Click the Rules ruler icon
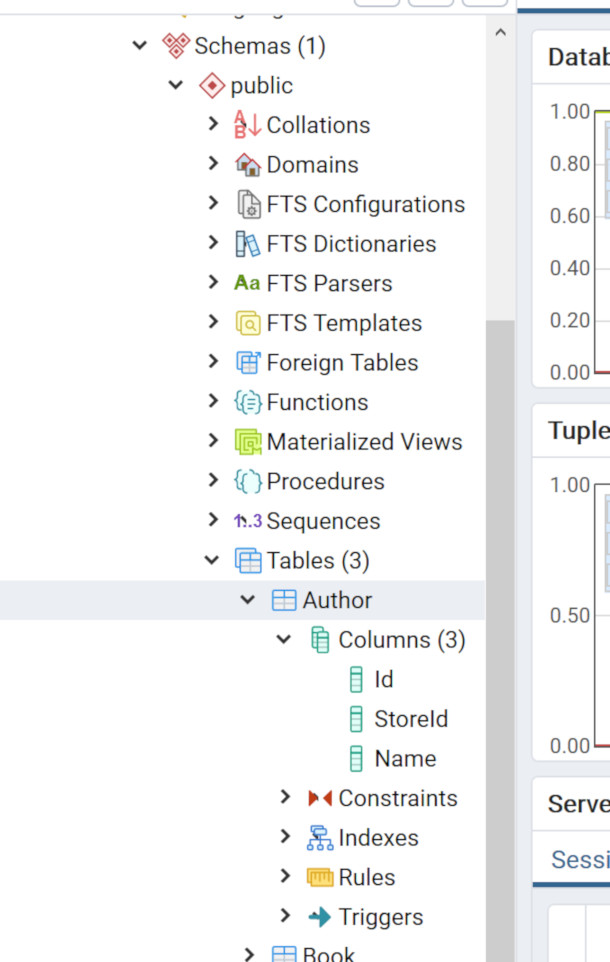610x962 pixels. click(319, 878)
